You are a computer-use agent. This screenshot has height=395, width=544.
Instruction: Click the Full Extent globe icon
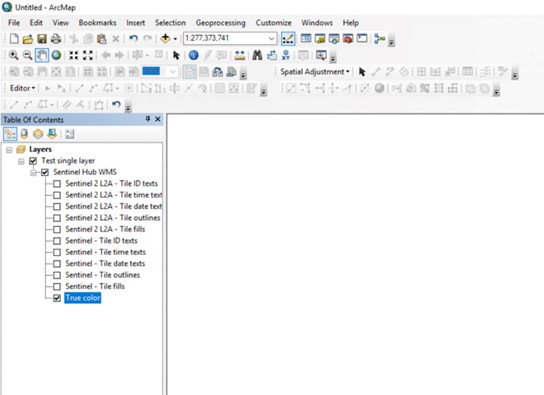[56, 55]
